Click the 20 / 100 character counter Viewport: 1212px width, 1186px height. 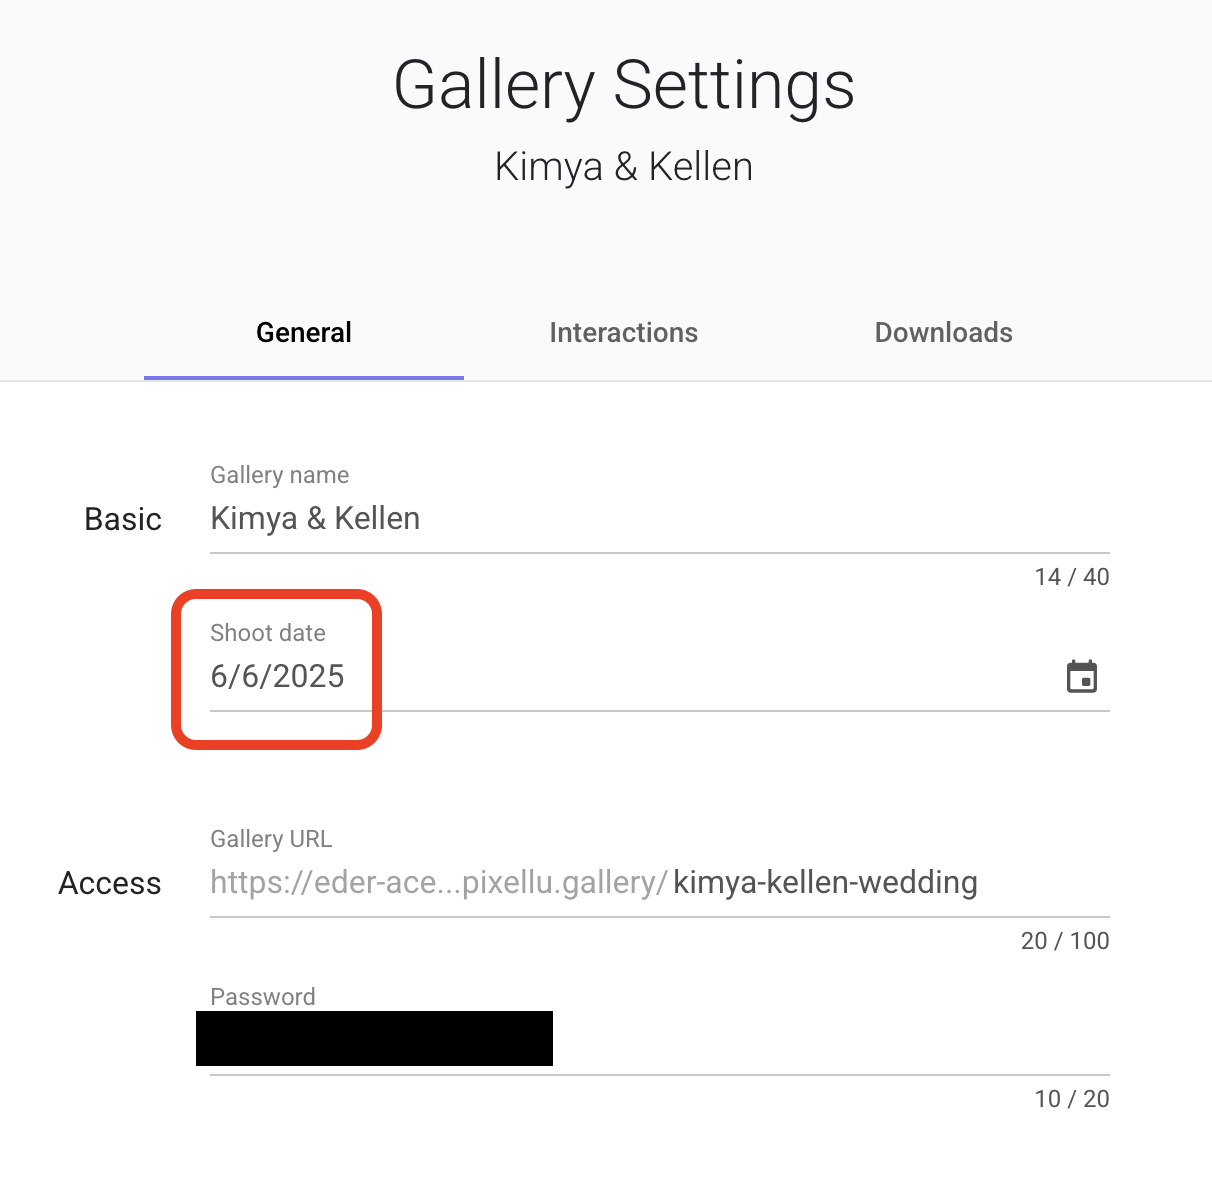(1065, 941)
